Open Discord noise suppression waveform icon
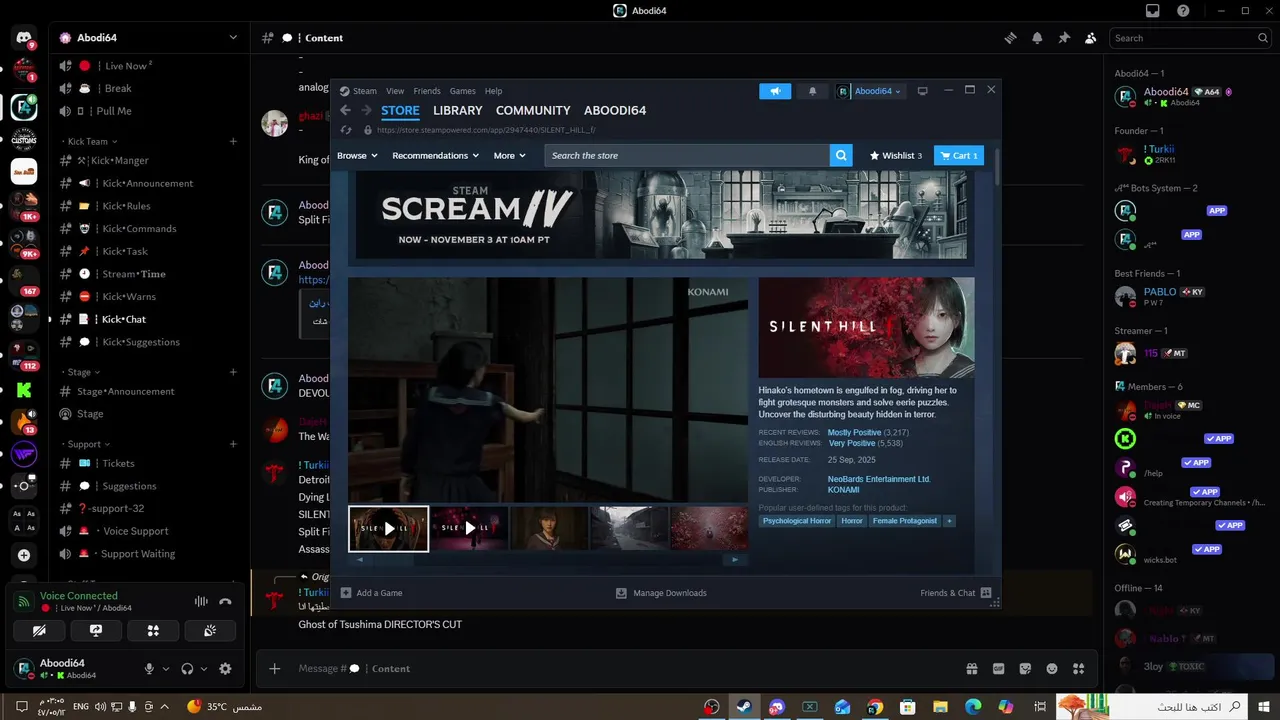 coord(201,602)
